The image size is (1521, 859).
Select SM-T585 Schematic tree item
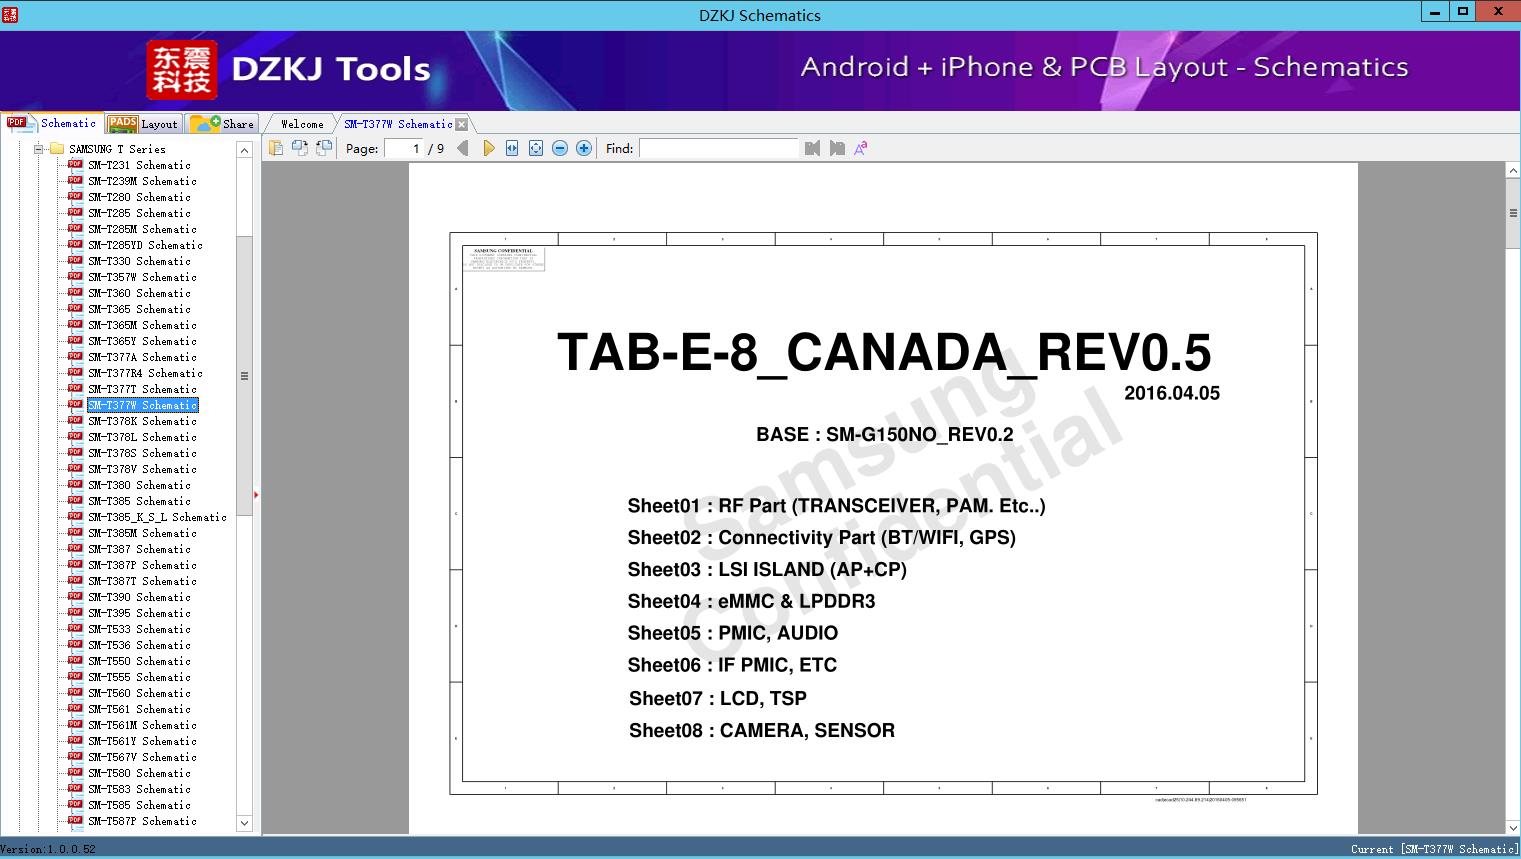[x=139, y=805]
